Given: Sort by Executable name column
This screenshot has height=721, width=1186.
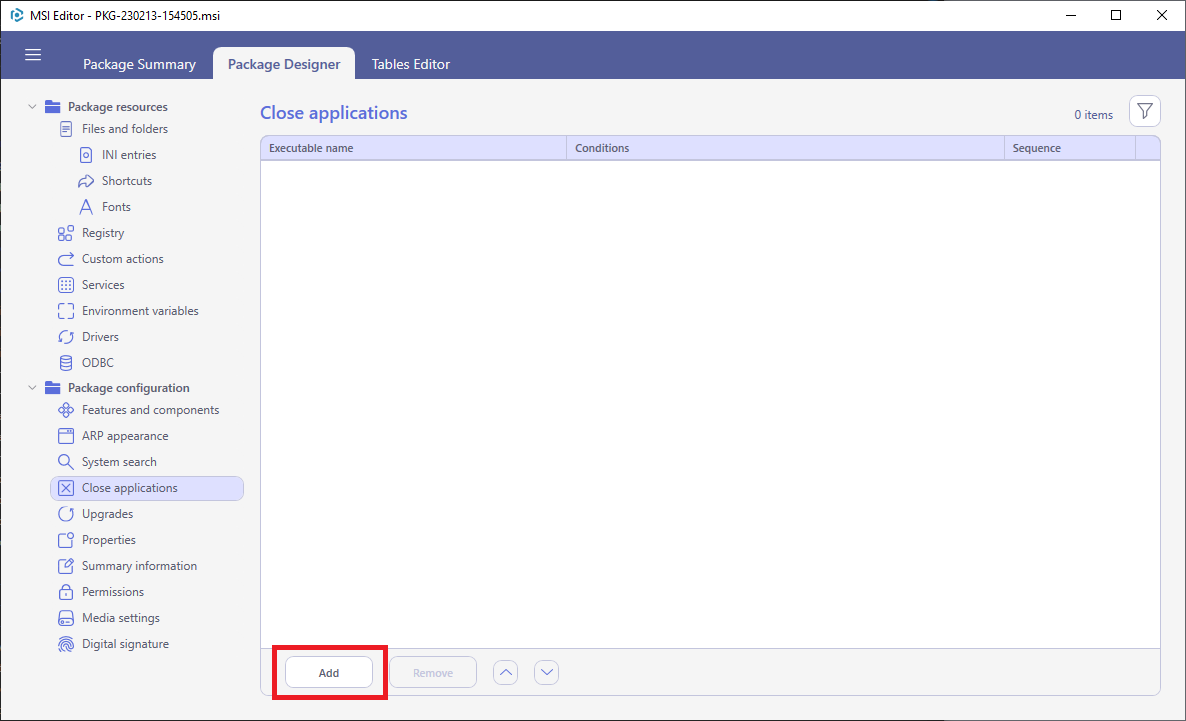Looking at the screenshot, I should coord(413,148).
